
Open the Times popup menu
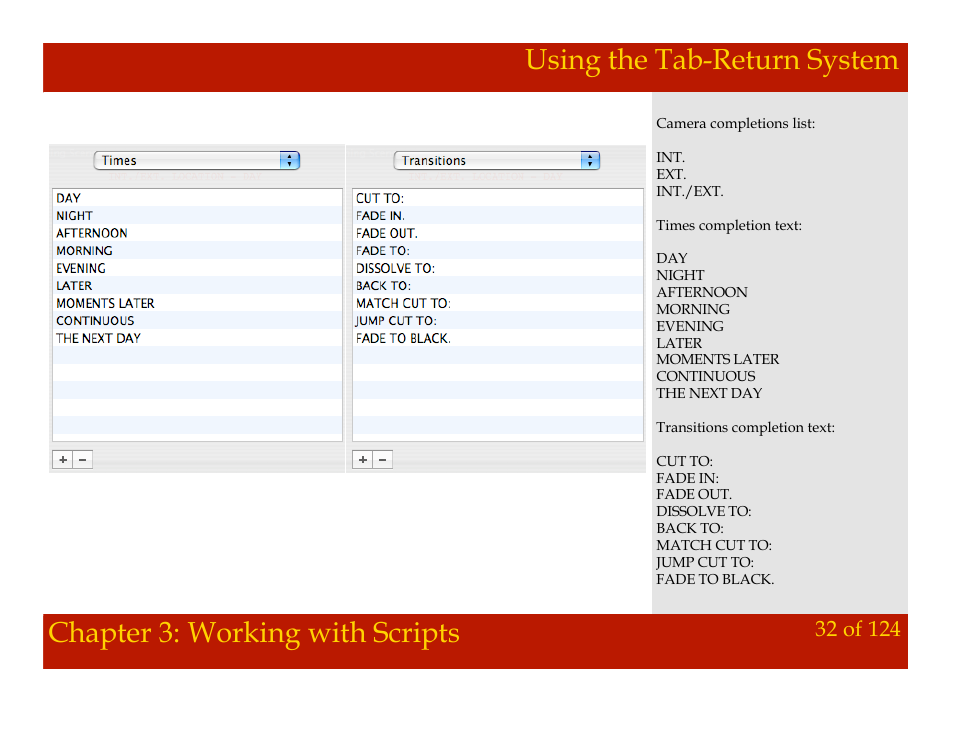tap(197, 161)
